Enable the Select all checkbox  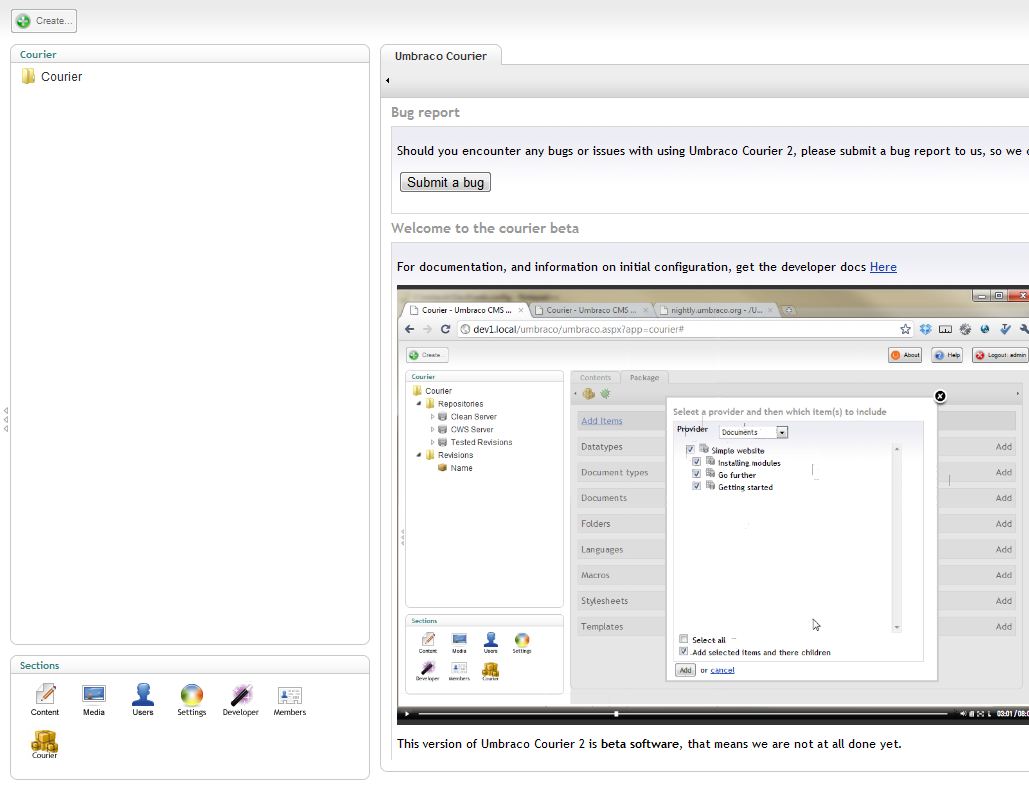tap(683, 639)
